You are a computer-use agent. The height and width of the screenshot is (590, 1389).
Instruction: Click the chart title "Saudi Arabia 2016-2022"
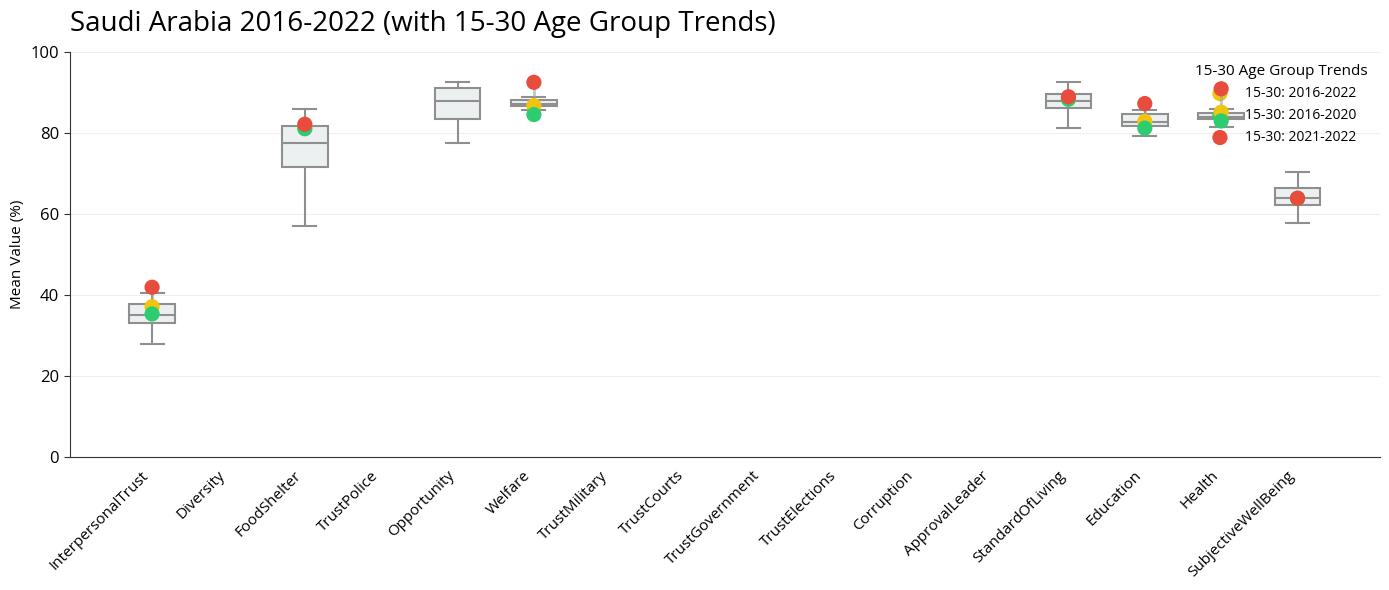tap(422, 22)
